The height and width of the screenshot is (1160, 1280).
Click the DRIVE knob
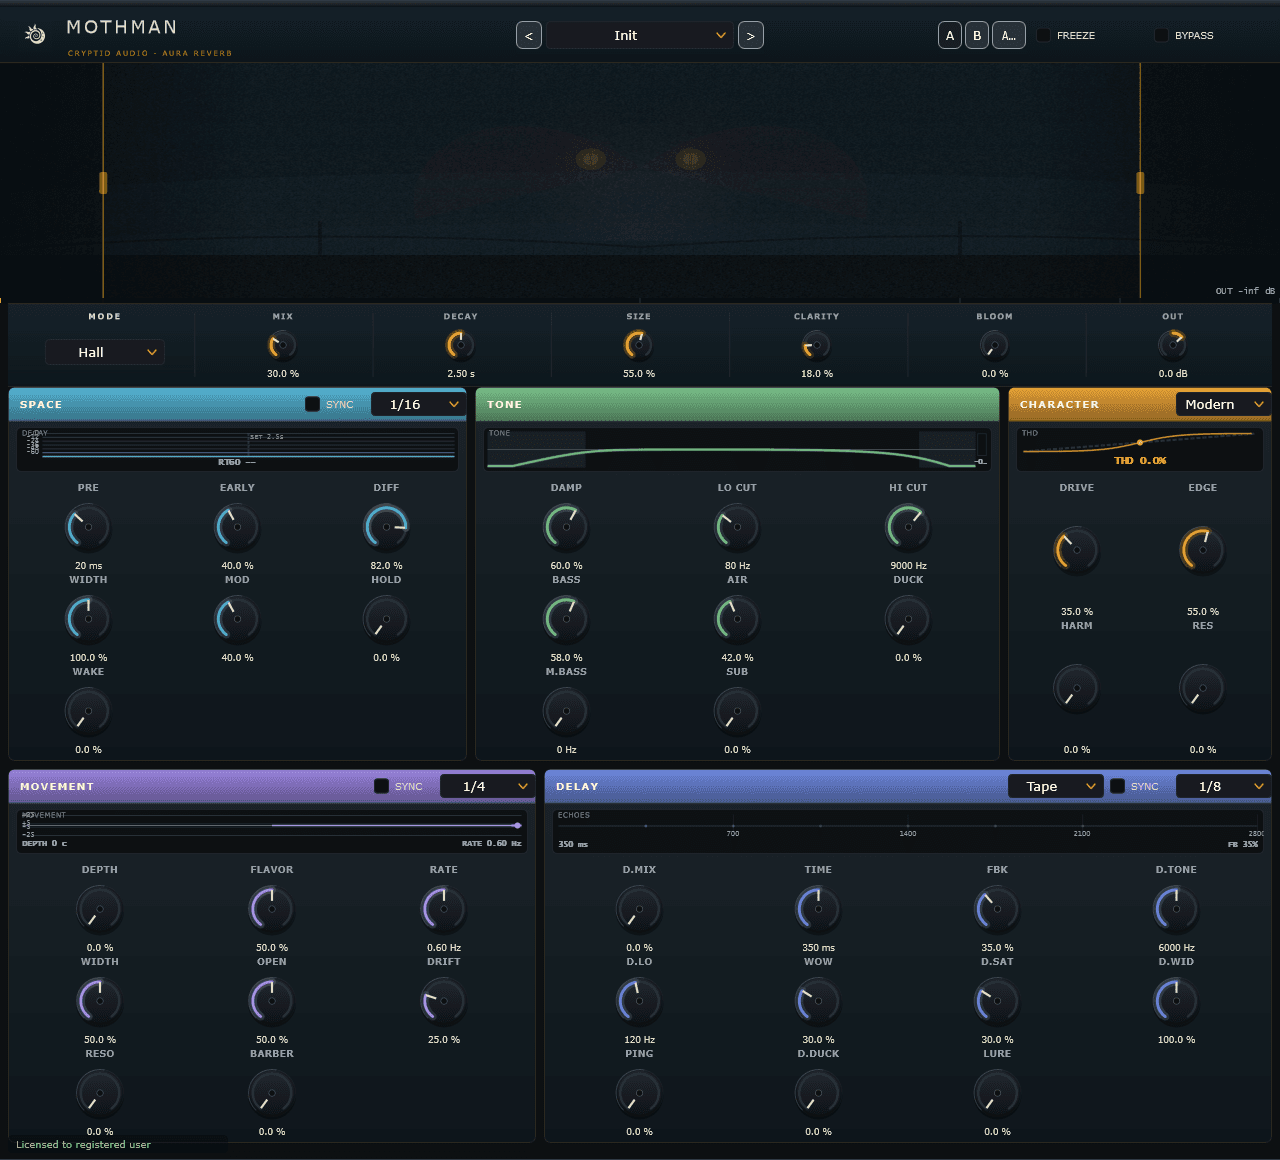1076,551
